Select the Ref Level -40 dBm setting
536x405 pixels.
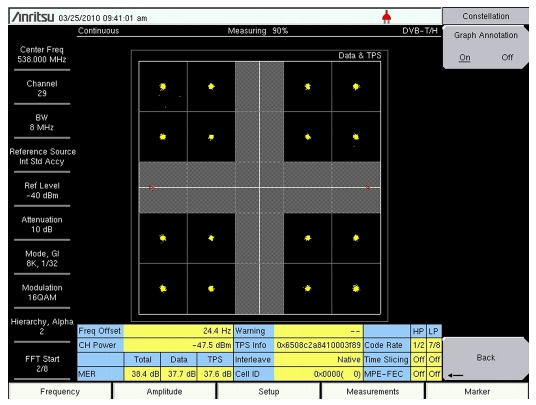point(42,191)
